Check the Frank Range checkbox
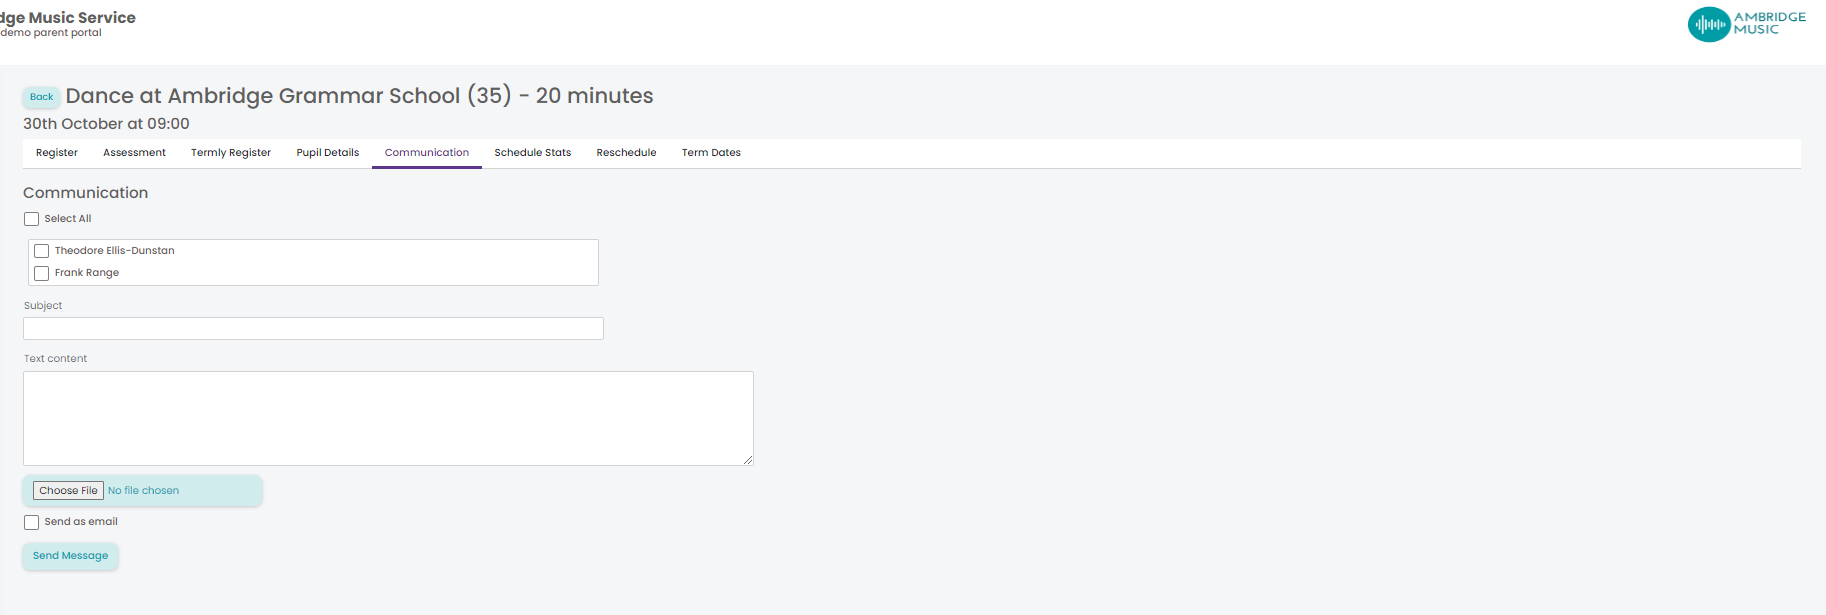 (42, 273)
